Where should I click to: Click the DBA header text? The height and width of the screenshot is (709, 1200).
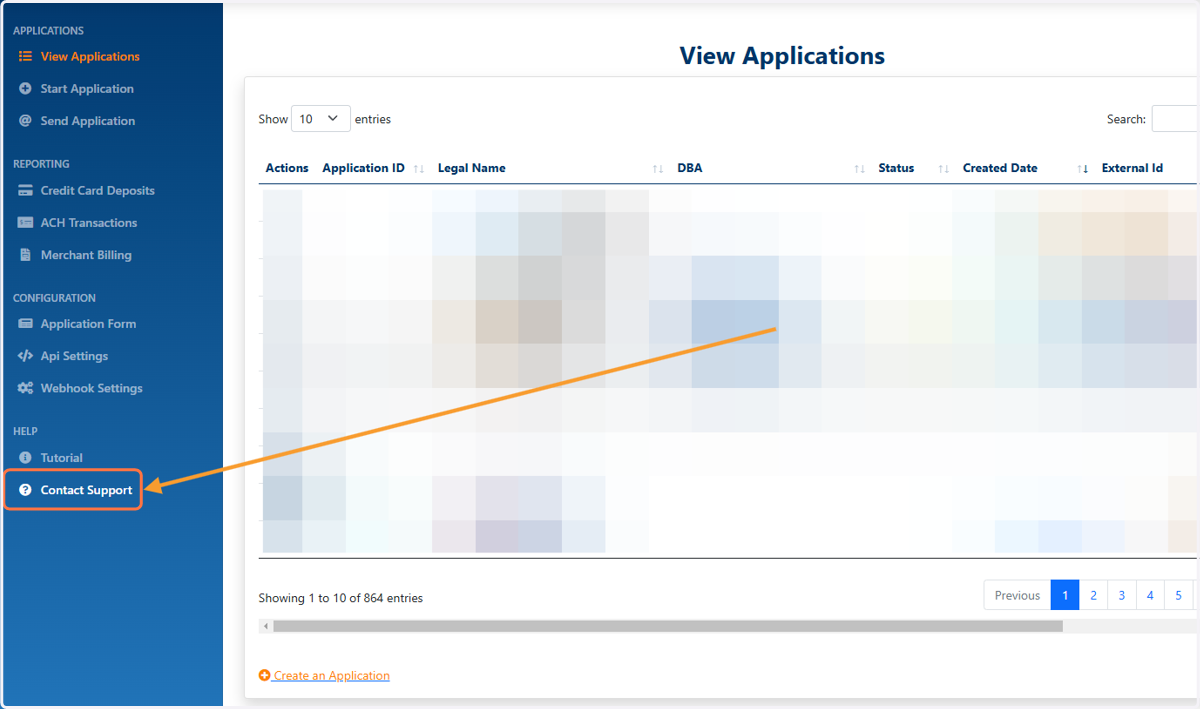point(690,169)
